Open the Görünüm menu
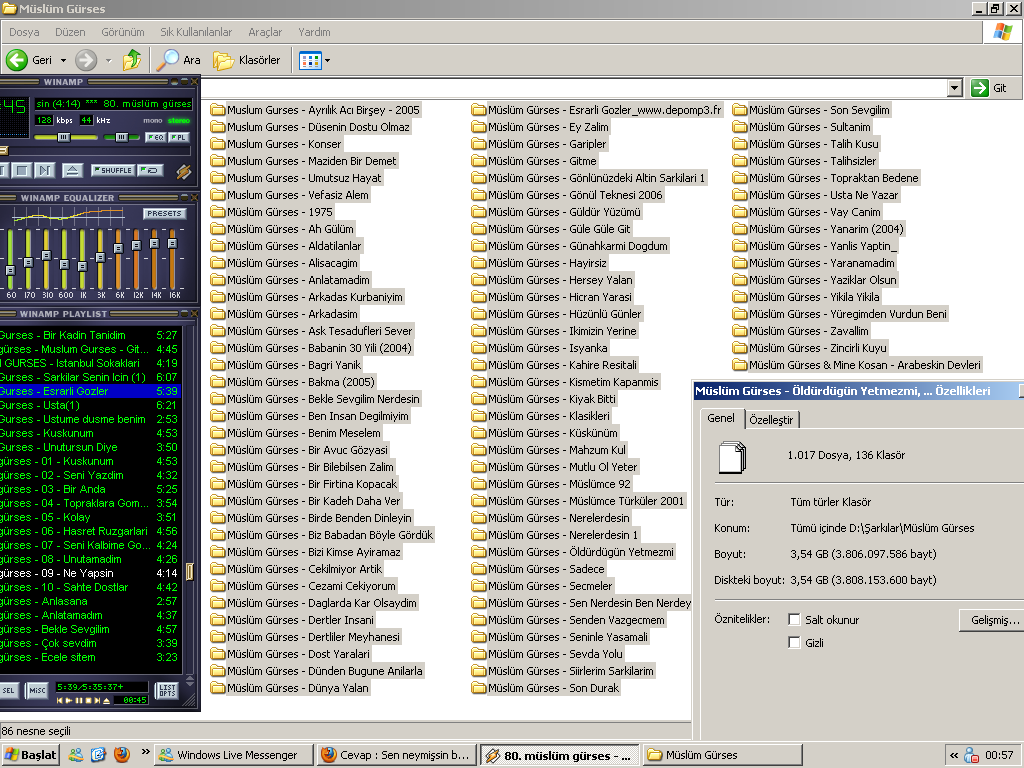This screenshot has height=768, width=1024. pos(123,32)
